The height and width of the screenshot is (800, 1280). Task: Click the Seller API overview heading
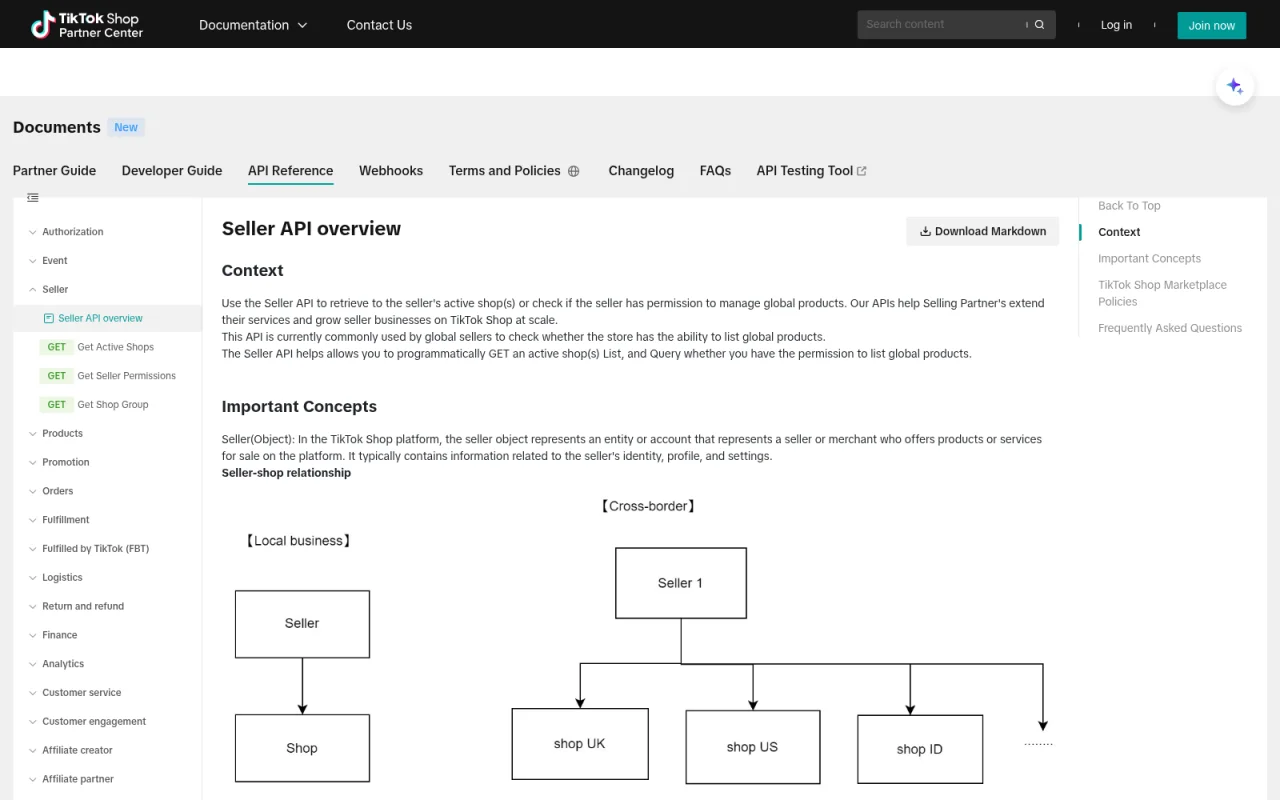coord(311,229)
